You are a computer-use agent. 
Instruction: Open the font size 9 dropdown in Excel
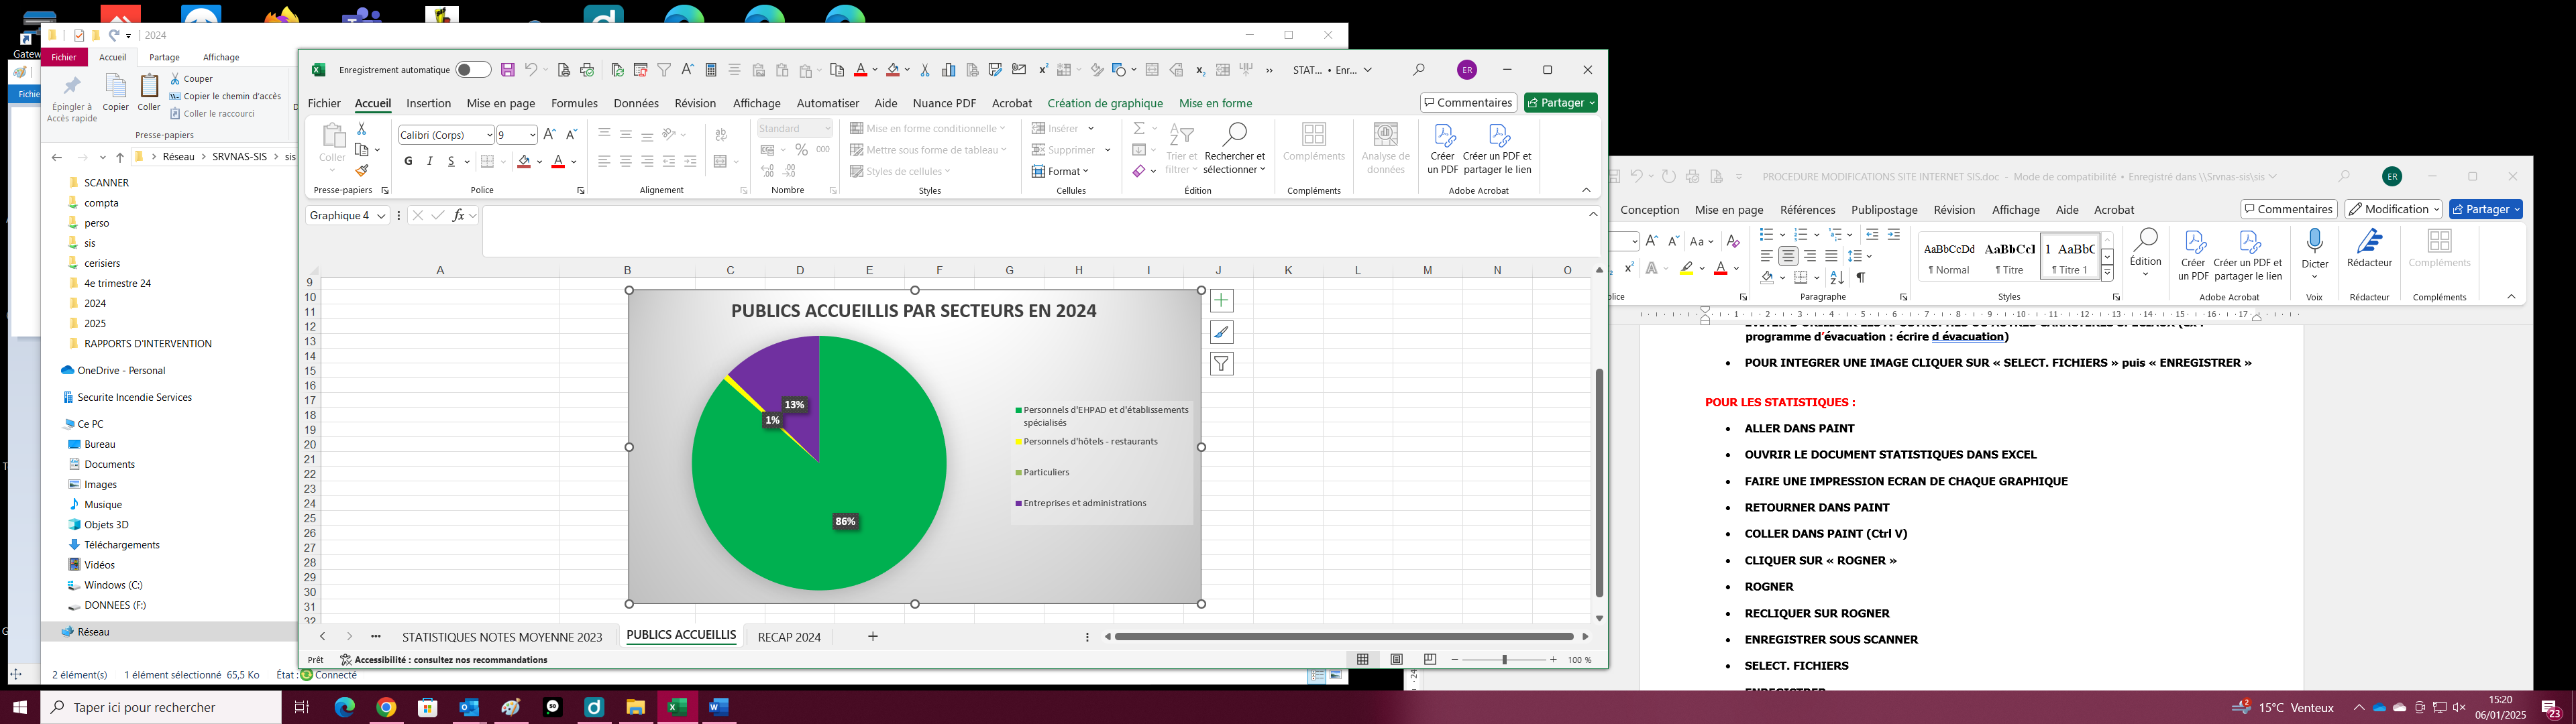click(x=532, y=135)
